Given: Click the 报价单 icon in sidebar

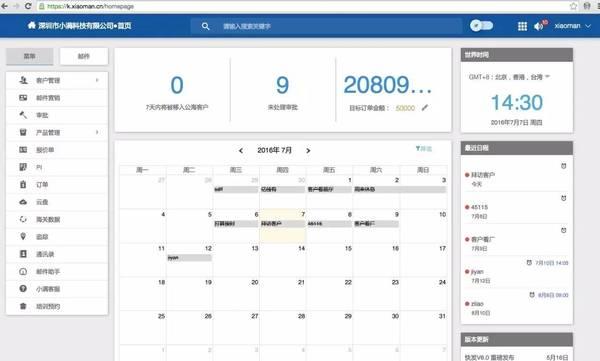Looking at the screenshot, I should point(23,150).
